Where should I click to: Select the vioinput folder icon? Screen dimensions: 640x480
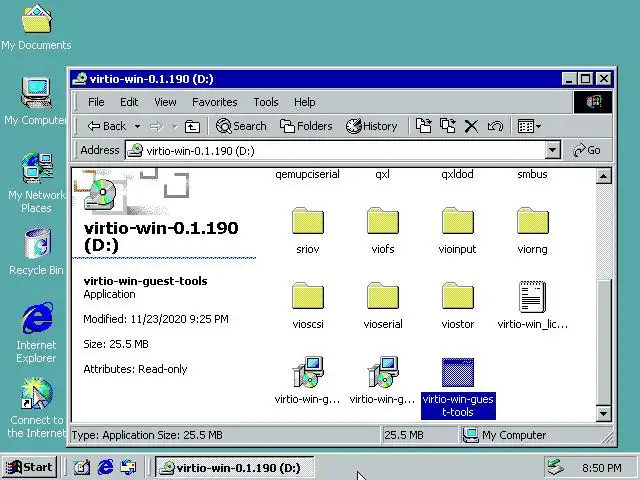click(458, 221)
